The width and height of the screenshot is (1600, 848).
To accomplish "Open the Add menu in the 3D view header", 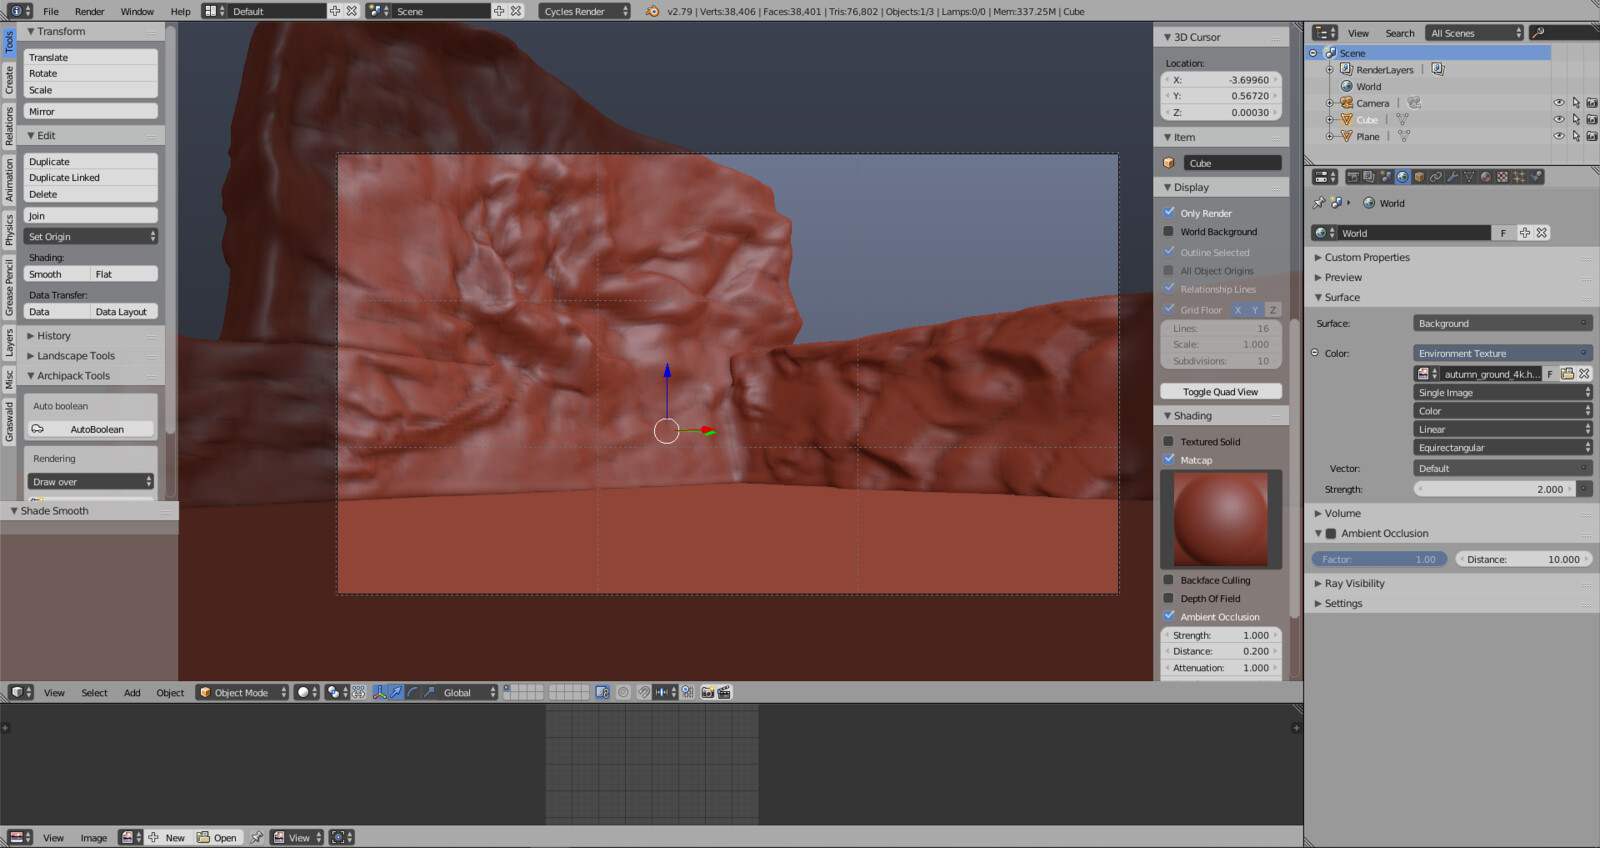I will click(x=132, y=692).
